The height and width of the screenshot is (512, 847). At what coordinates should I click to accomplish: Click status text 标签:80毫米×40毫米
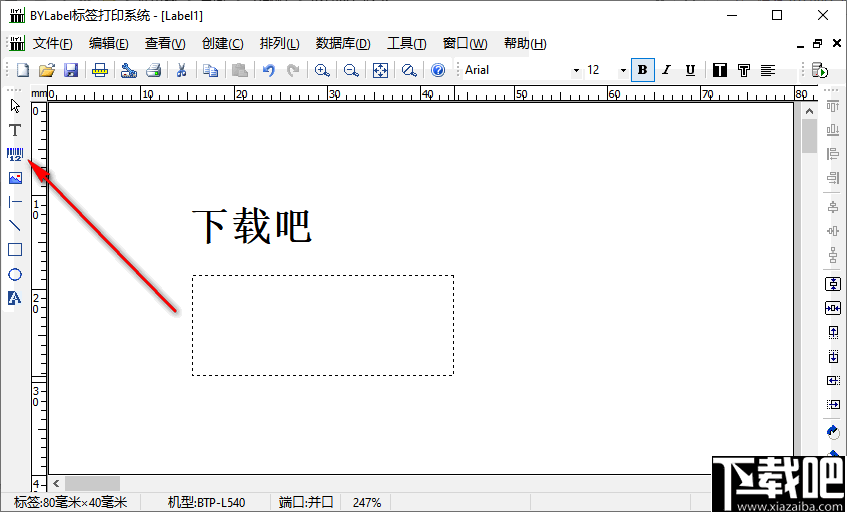(x=70, y=503)
